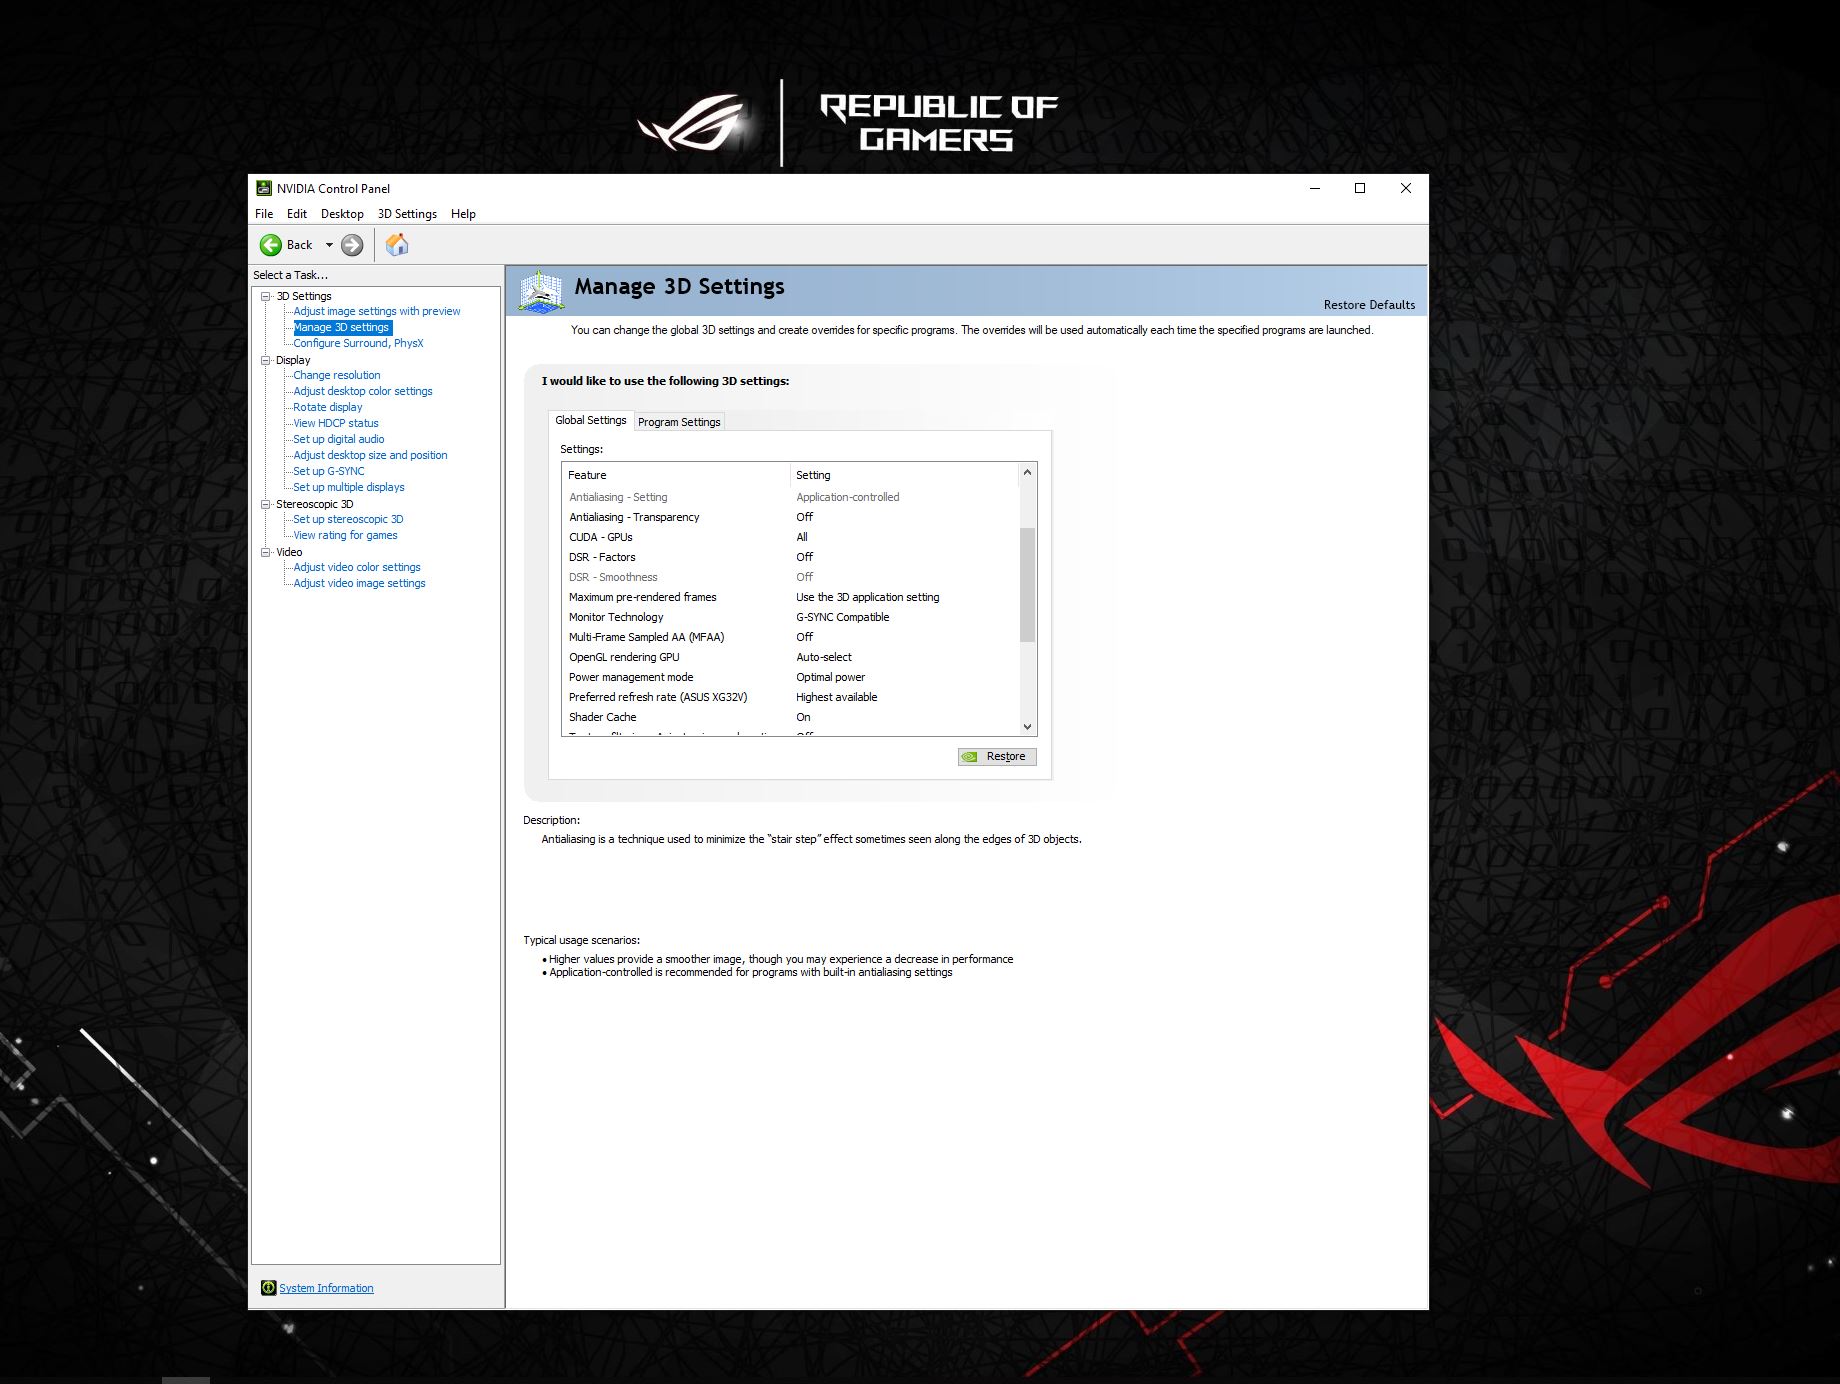Viewport: 1840px width, 1384px height.
Task: Click the Setting column header
Action: click(904, 475)
